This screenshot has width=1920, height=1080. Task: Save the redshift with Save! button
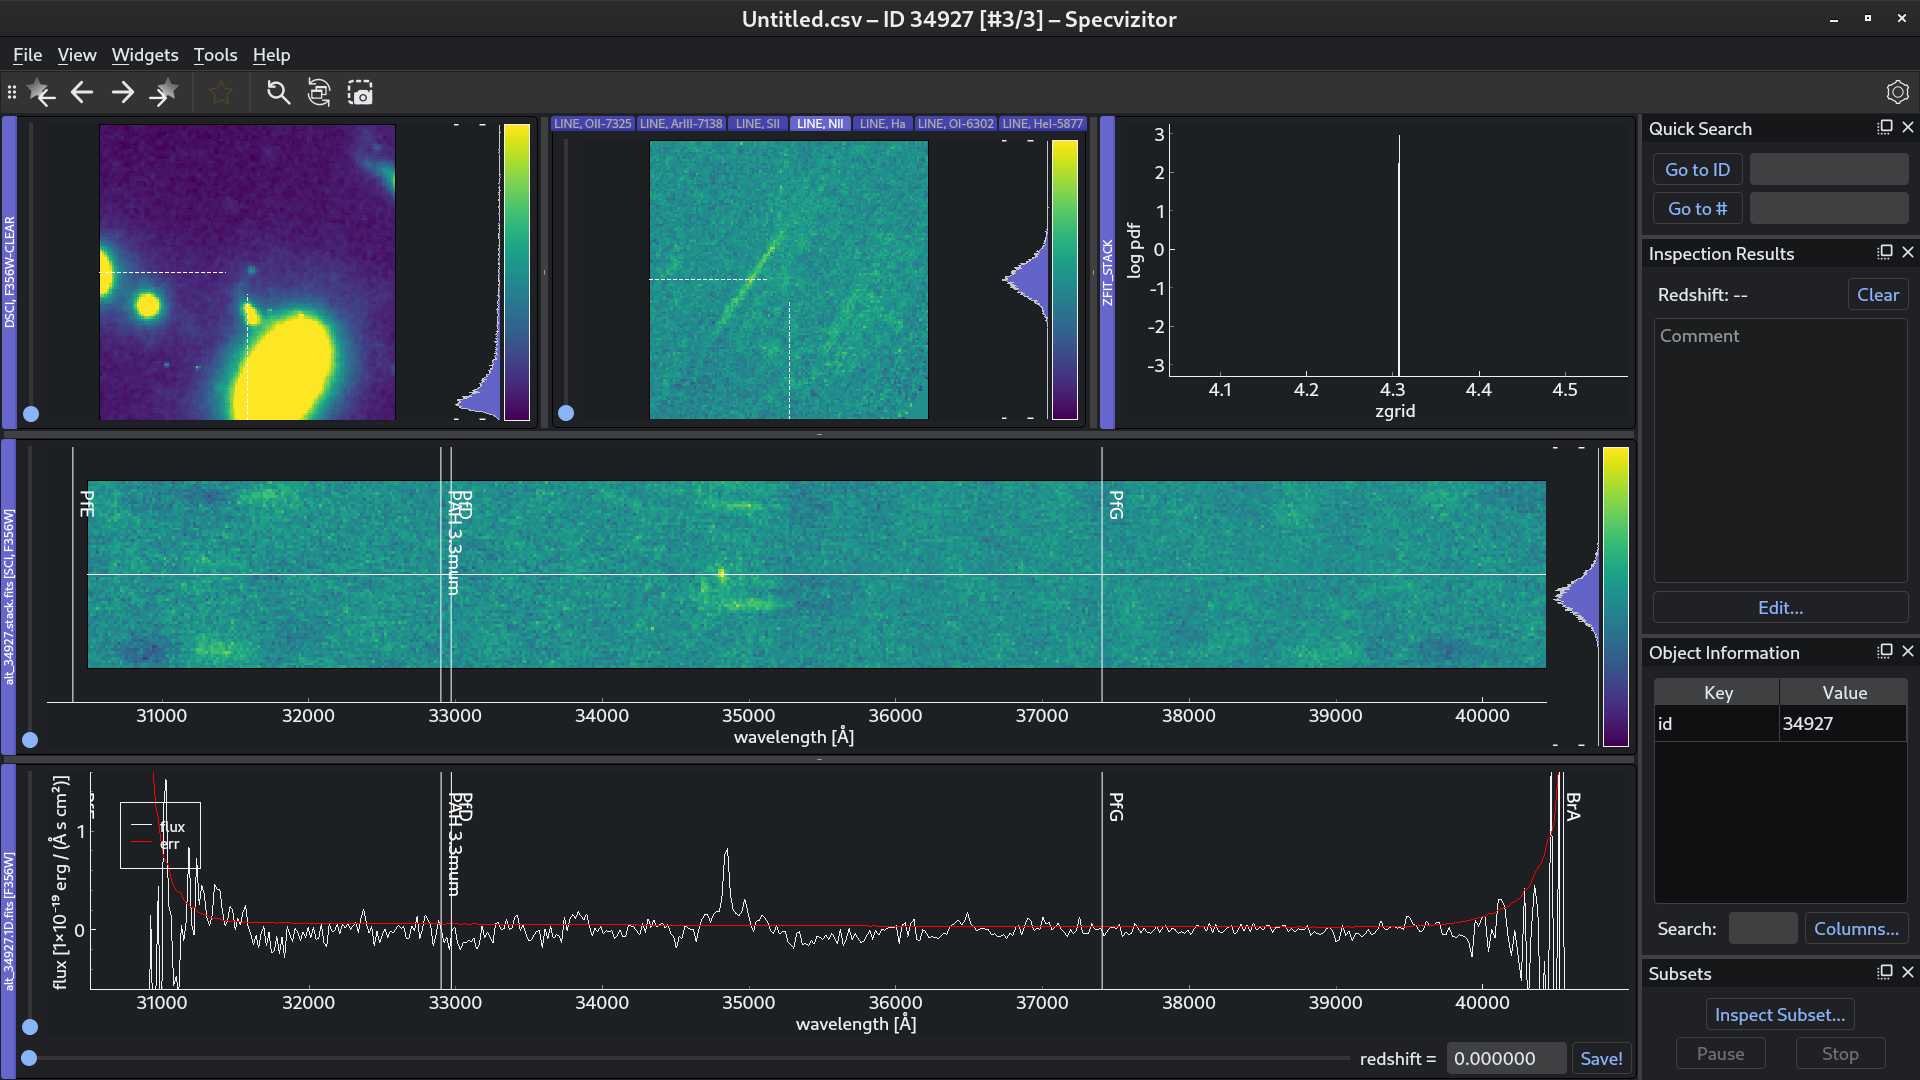click(x=1601, y=1059)
